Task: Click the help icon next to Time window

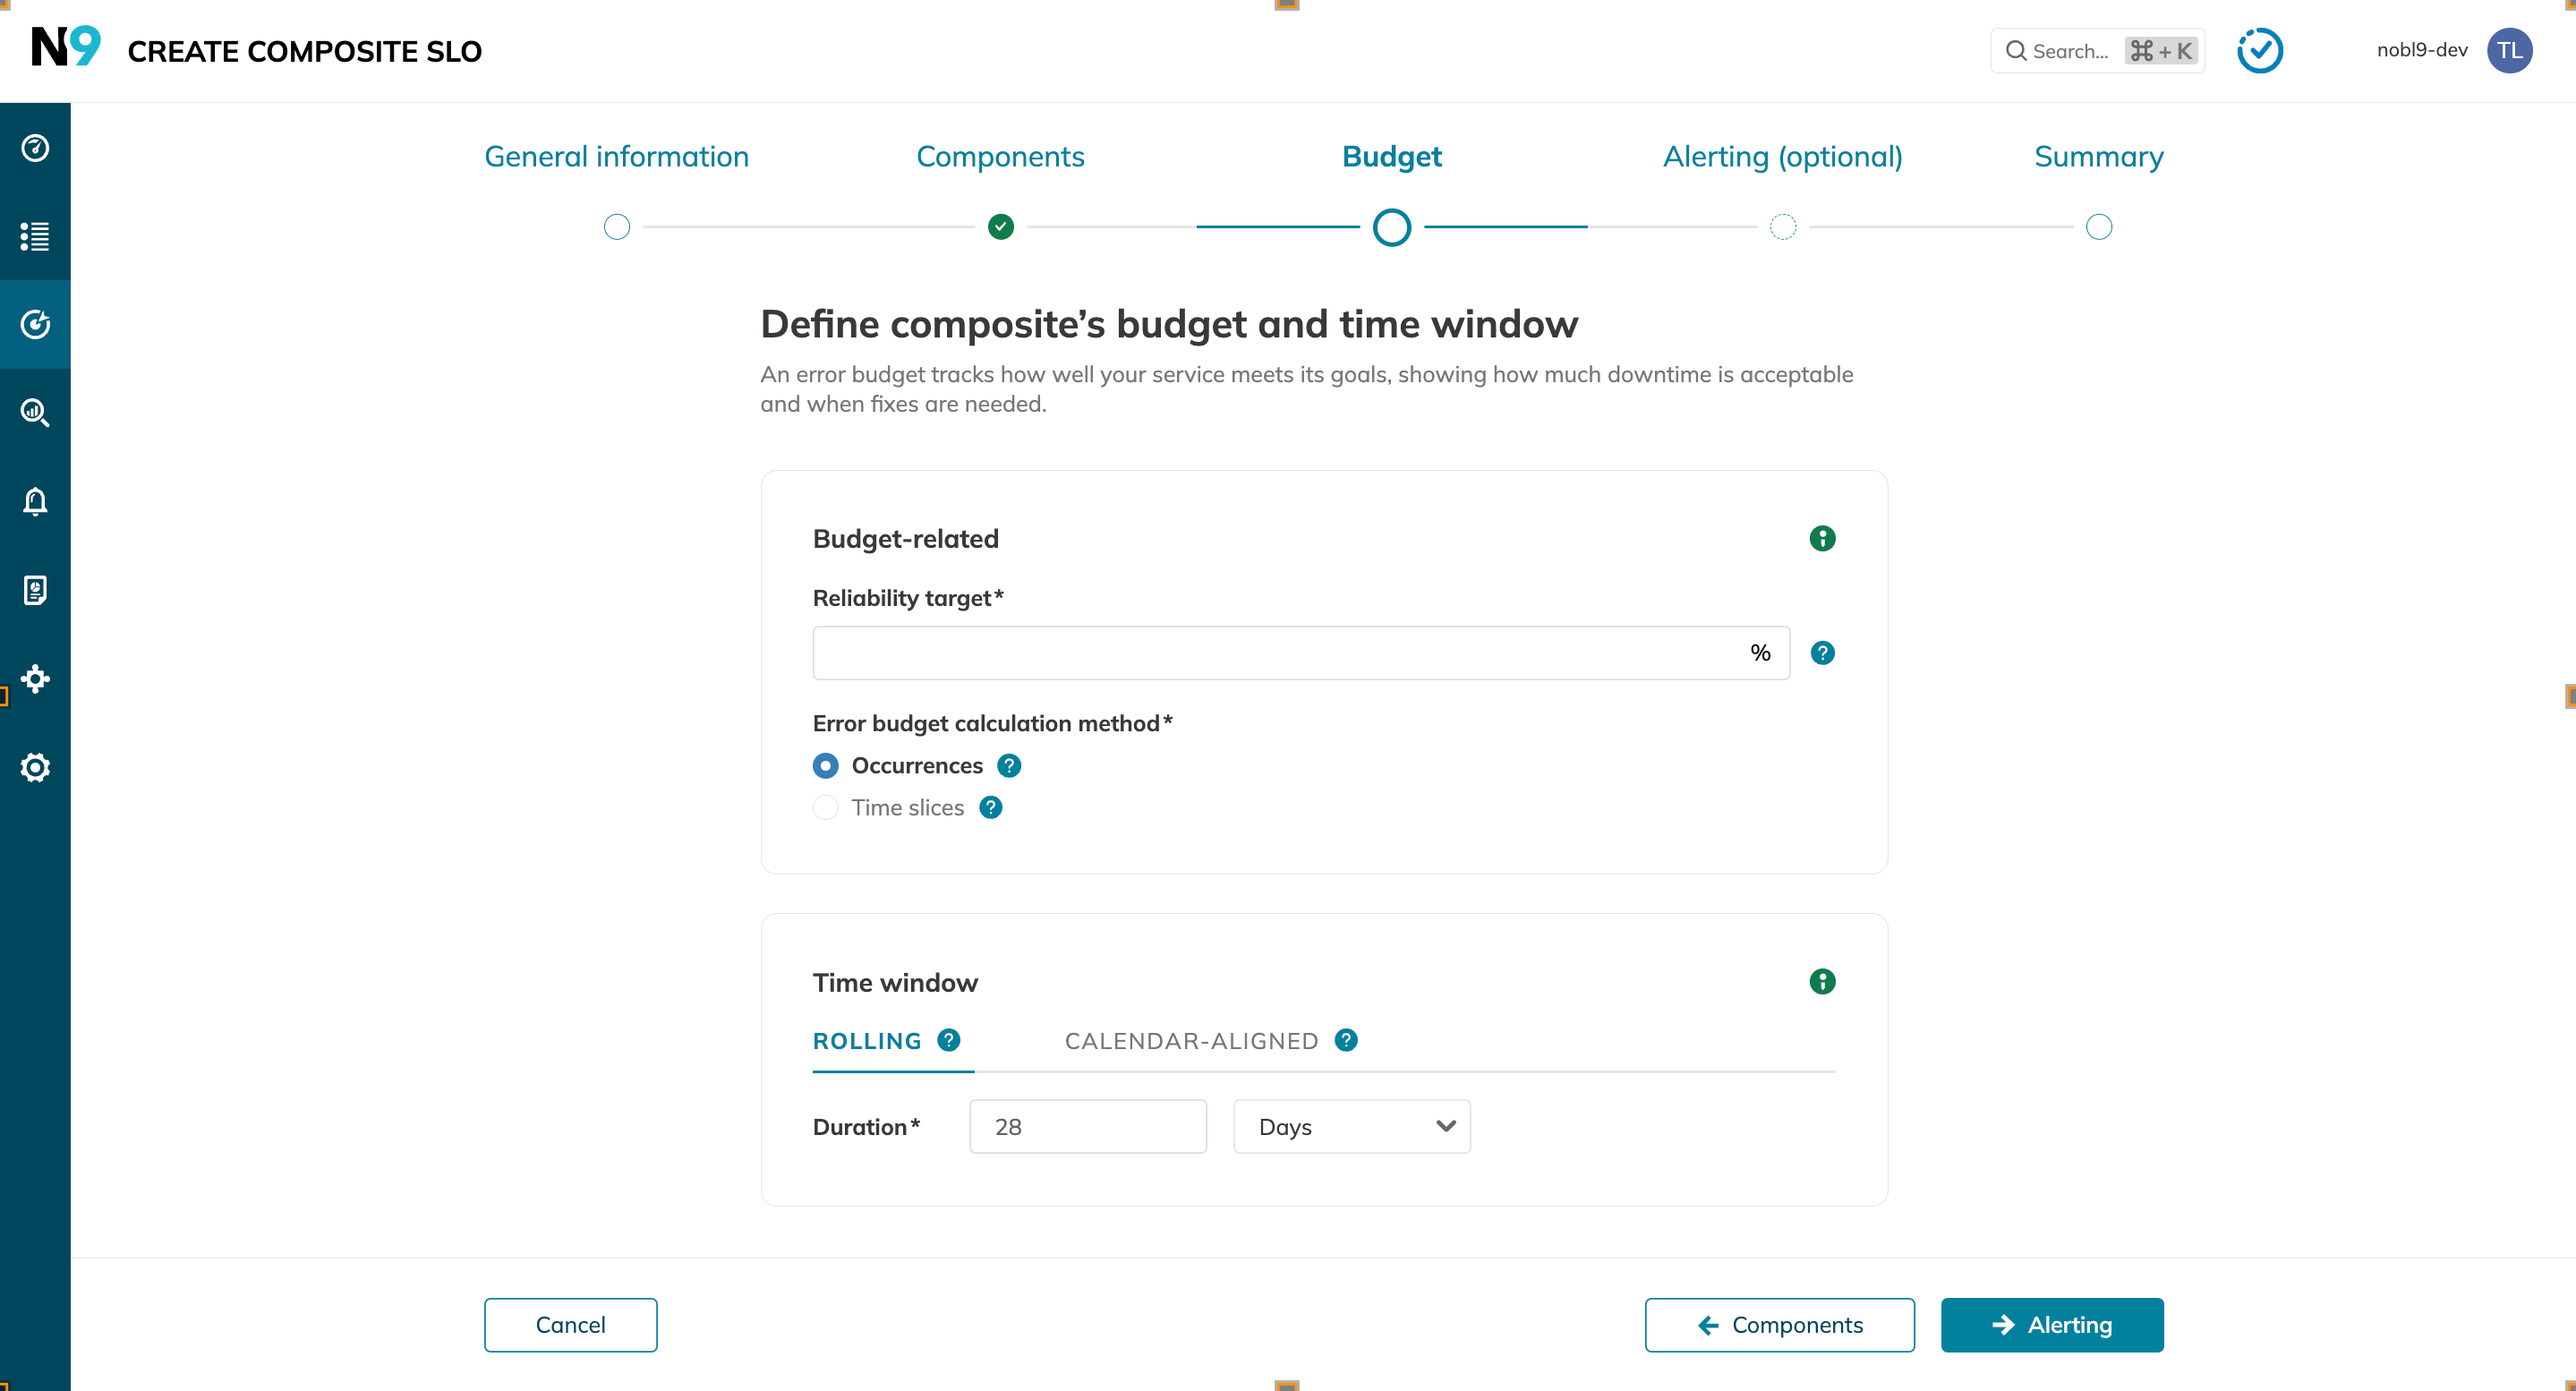Action: click(1824, 982)
